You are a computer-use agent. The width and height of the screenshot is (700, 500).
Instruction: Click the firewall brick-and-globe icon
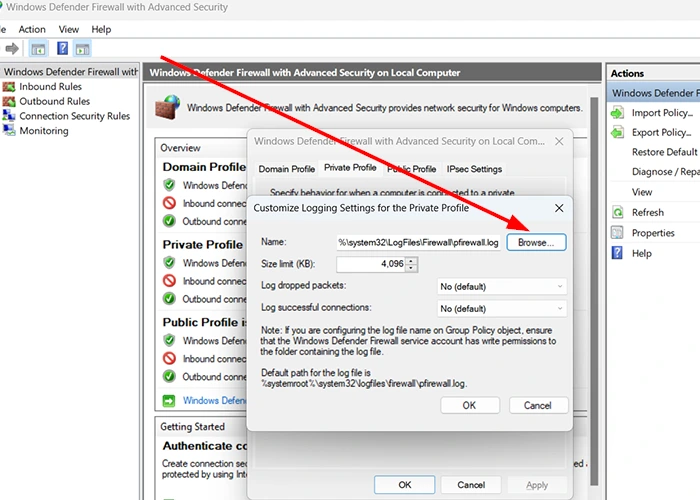click(168, 108)
